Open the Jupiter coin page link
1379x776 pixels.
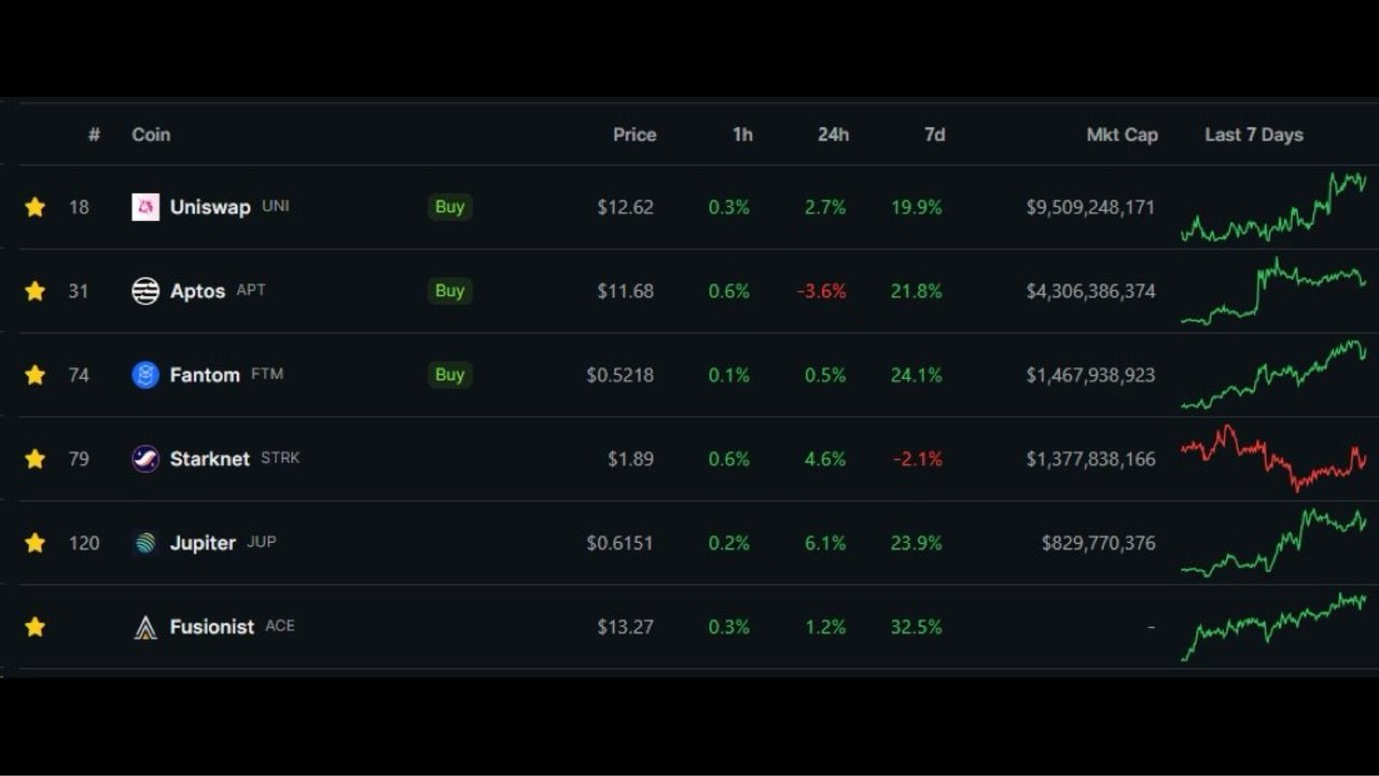point(203,543)
